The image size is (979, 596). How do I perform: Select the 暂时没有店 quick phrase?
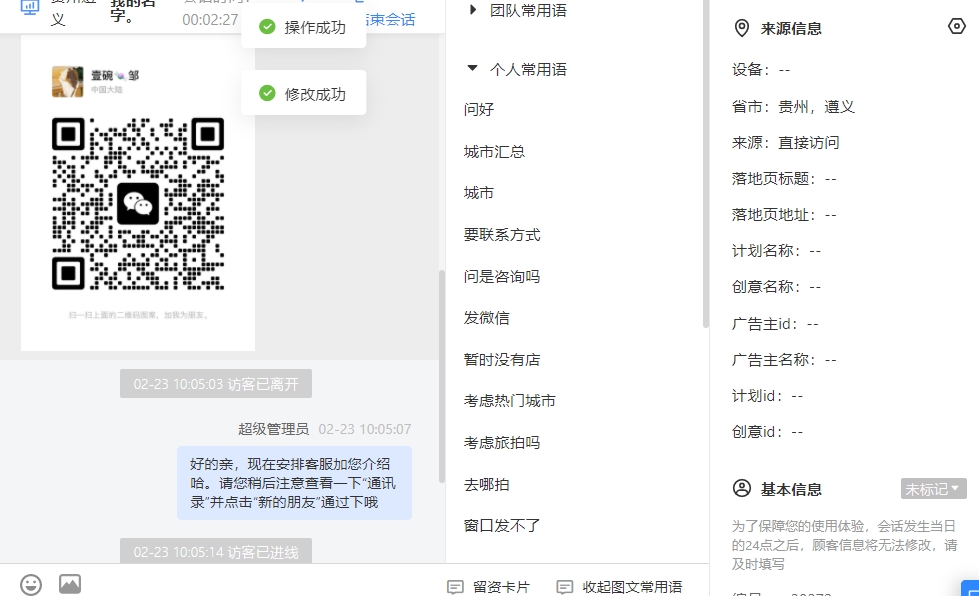pos(502,359)
